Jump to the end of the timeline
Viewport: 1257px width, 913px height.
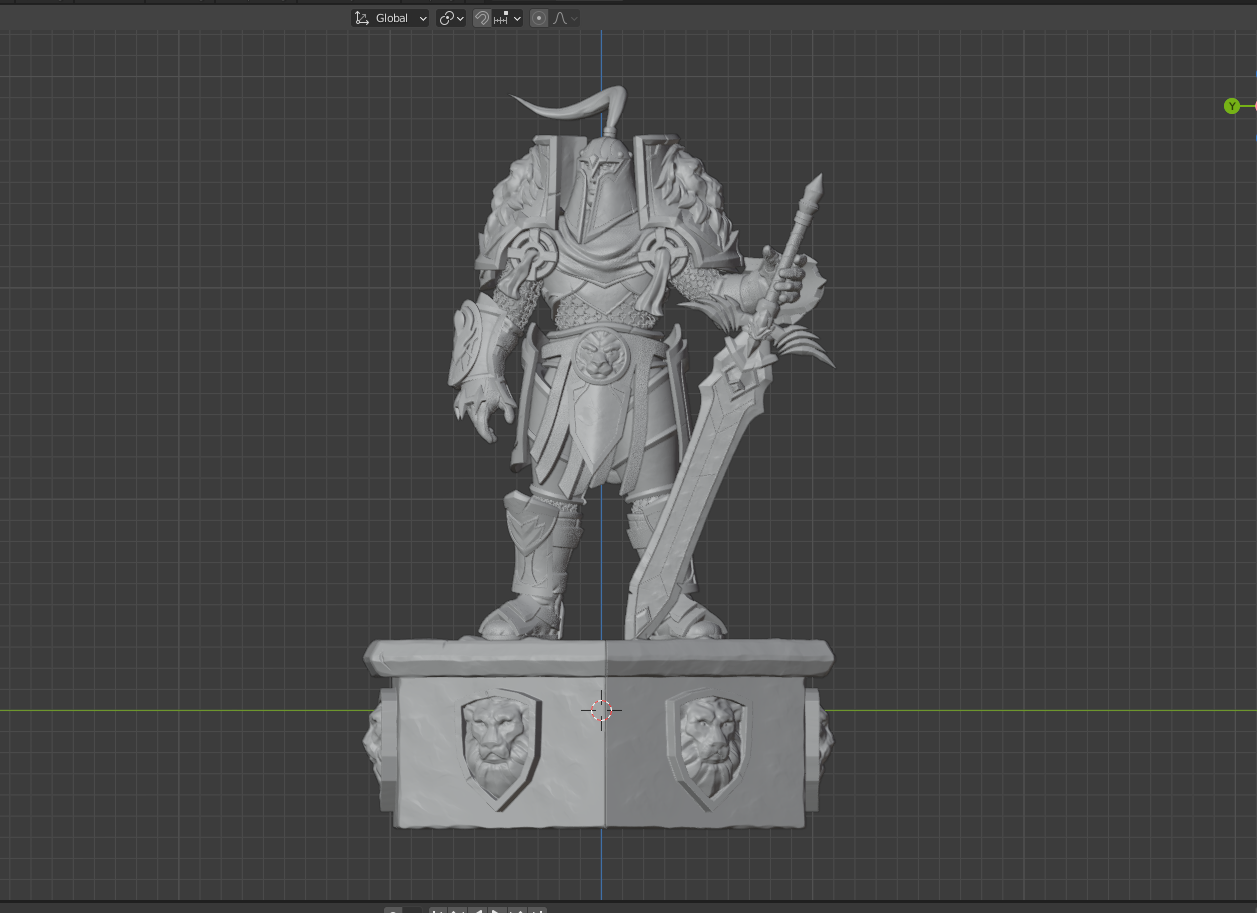(538, 911)
